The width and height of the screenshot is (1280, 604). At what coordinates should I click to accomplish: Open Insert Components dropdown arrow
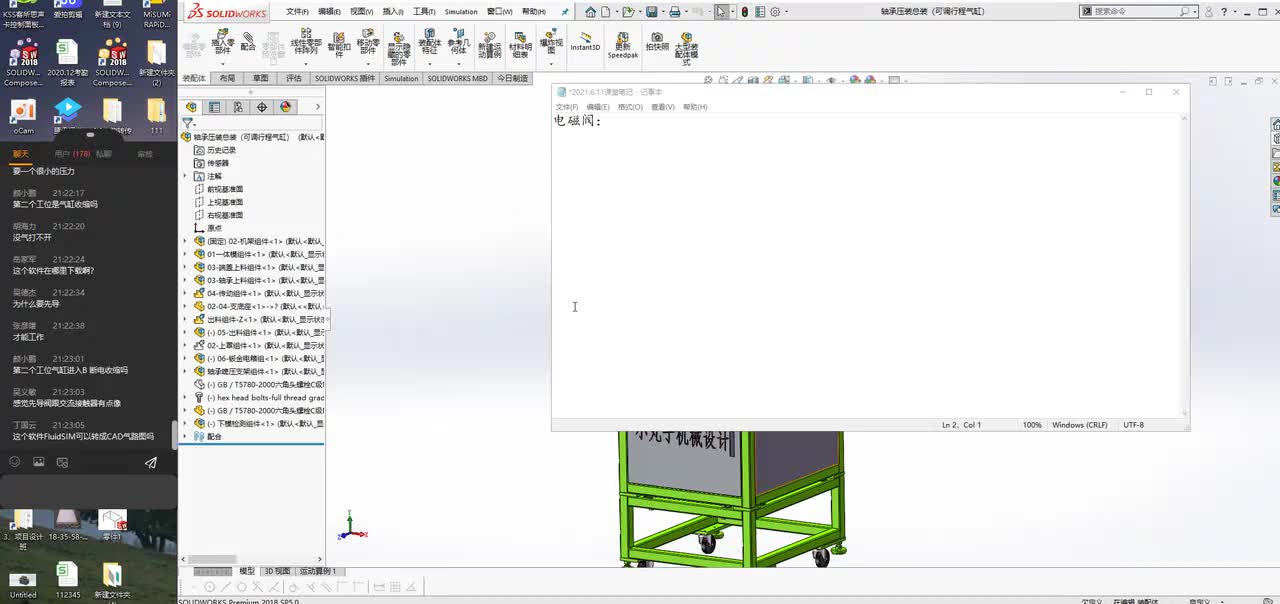tap(222, 63)
